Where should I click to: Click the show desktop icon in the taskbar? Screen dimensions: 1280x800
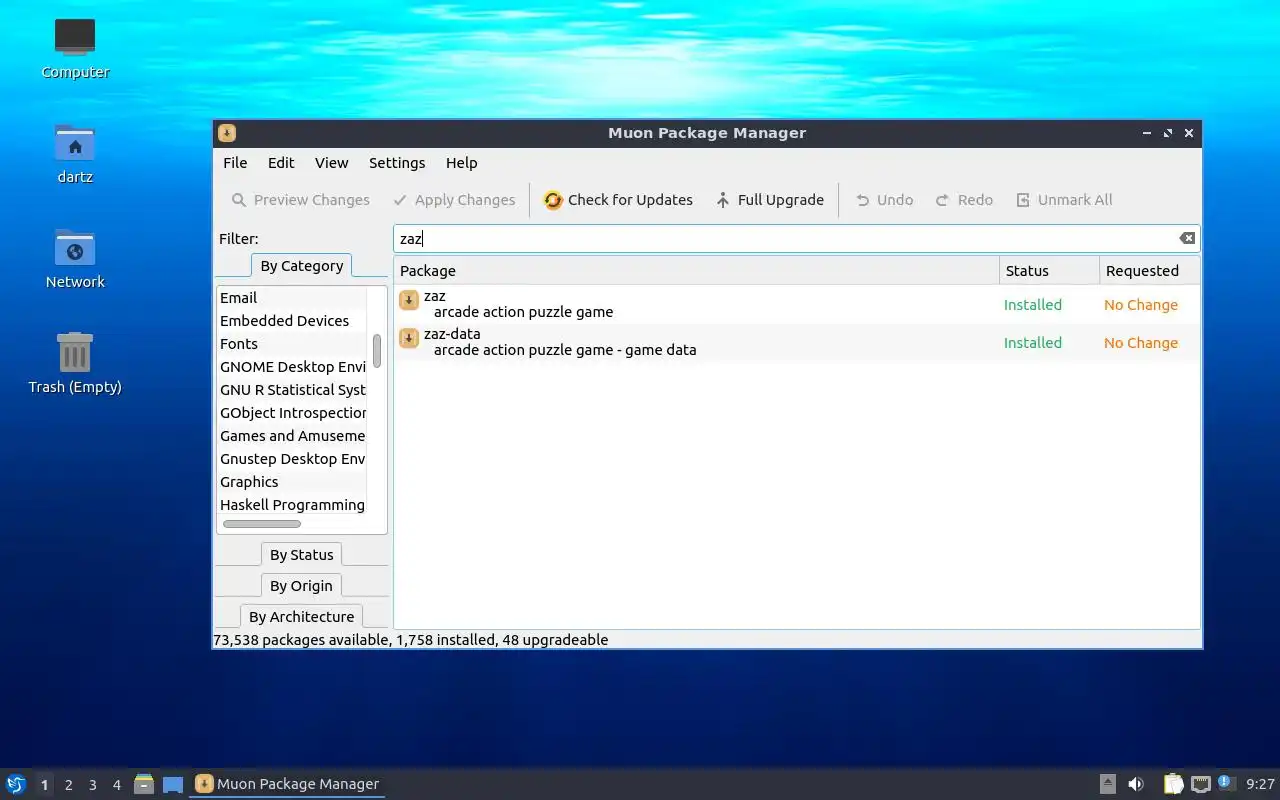point(173,784)
